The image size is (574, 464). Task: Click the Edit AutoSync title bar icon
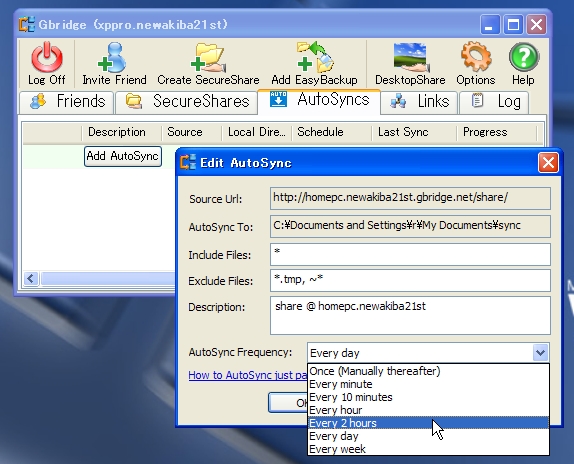click(188, 162)
